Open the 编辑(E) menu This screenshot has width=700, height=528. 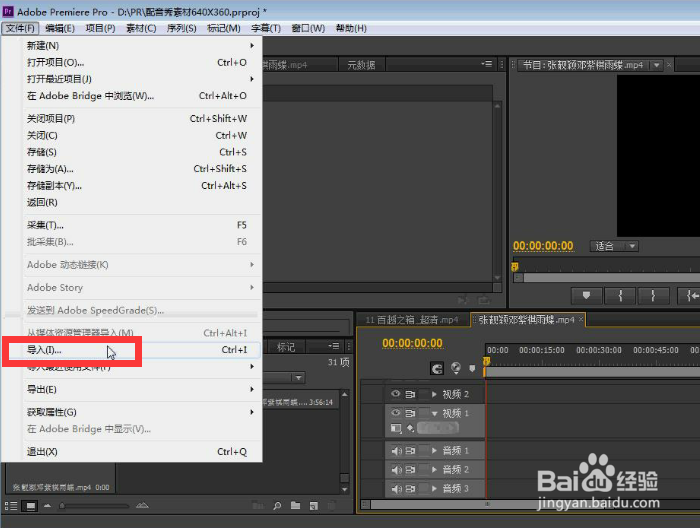(x=60, y=28)
